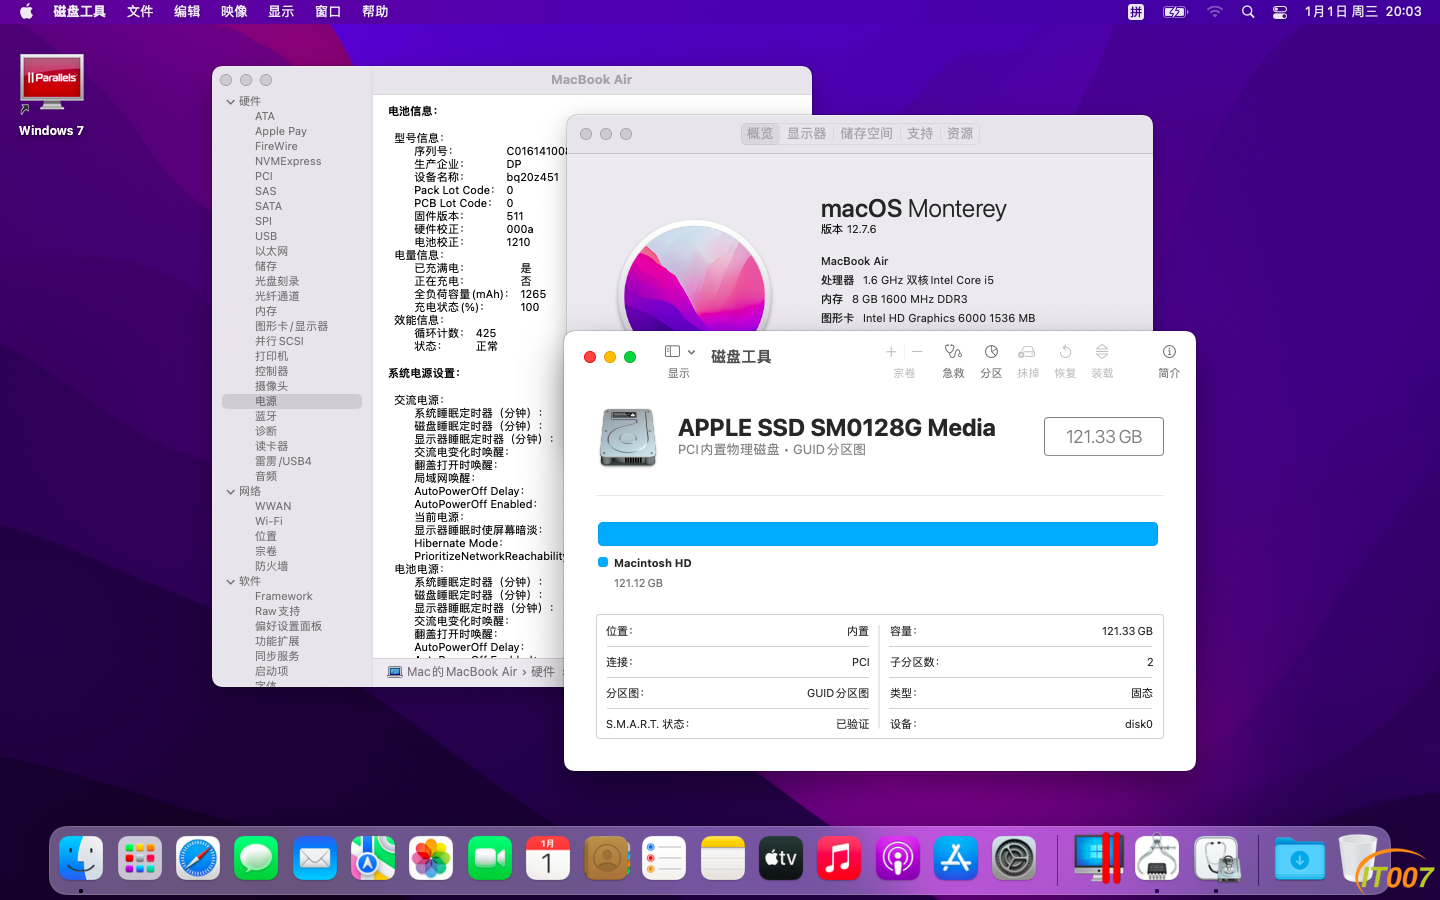Open Spotlight search in menu bar

click(1248, 12)
